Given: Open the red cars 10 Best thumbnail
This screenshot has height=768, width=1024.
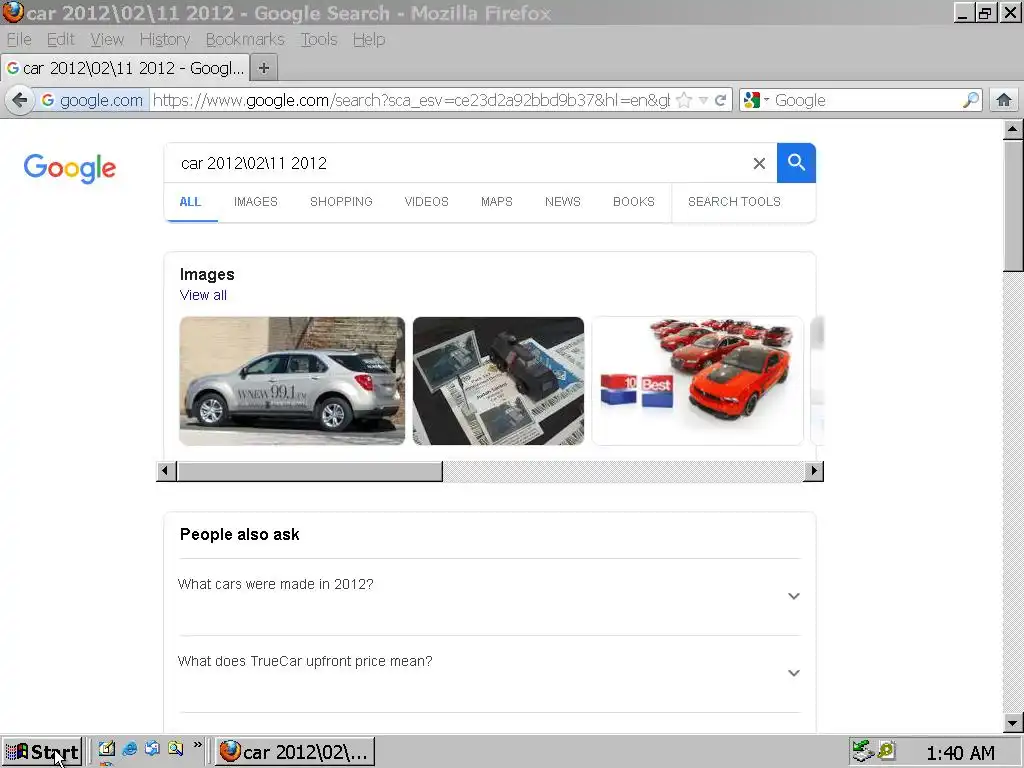Looking at the screenshot, I should [697, 381].
